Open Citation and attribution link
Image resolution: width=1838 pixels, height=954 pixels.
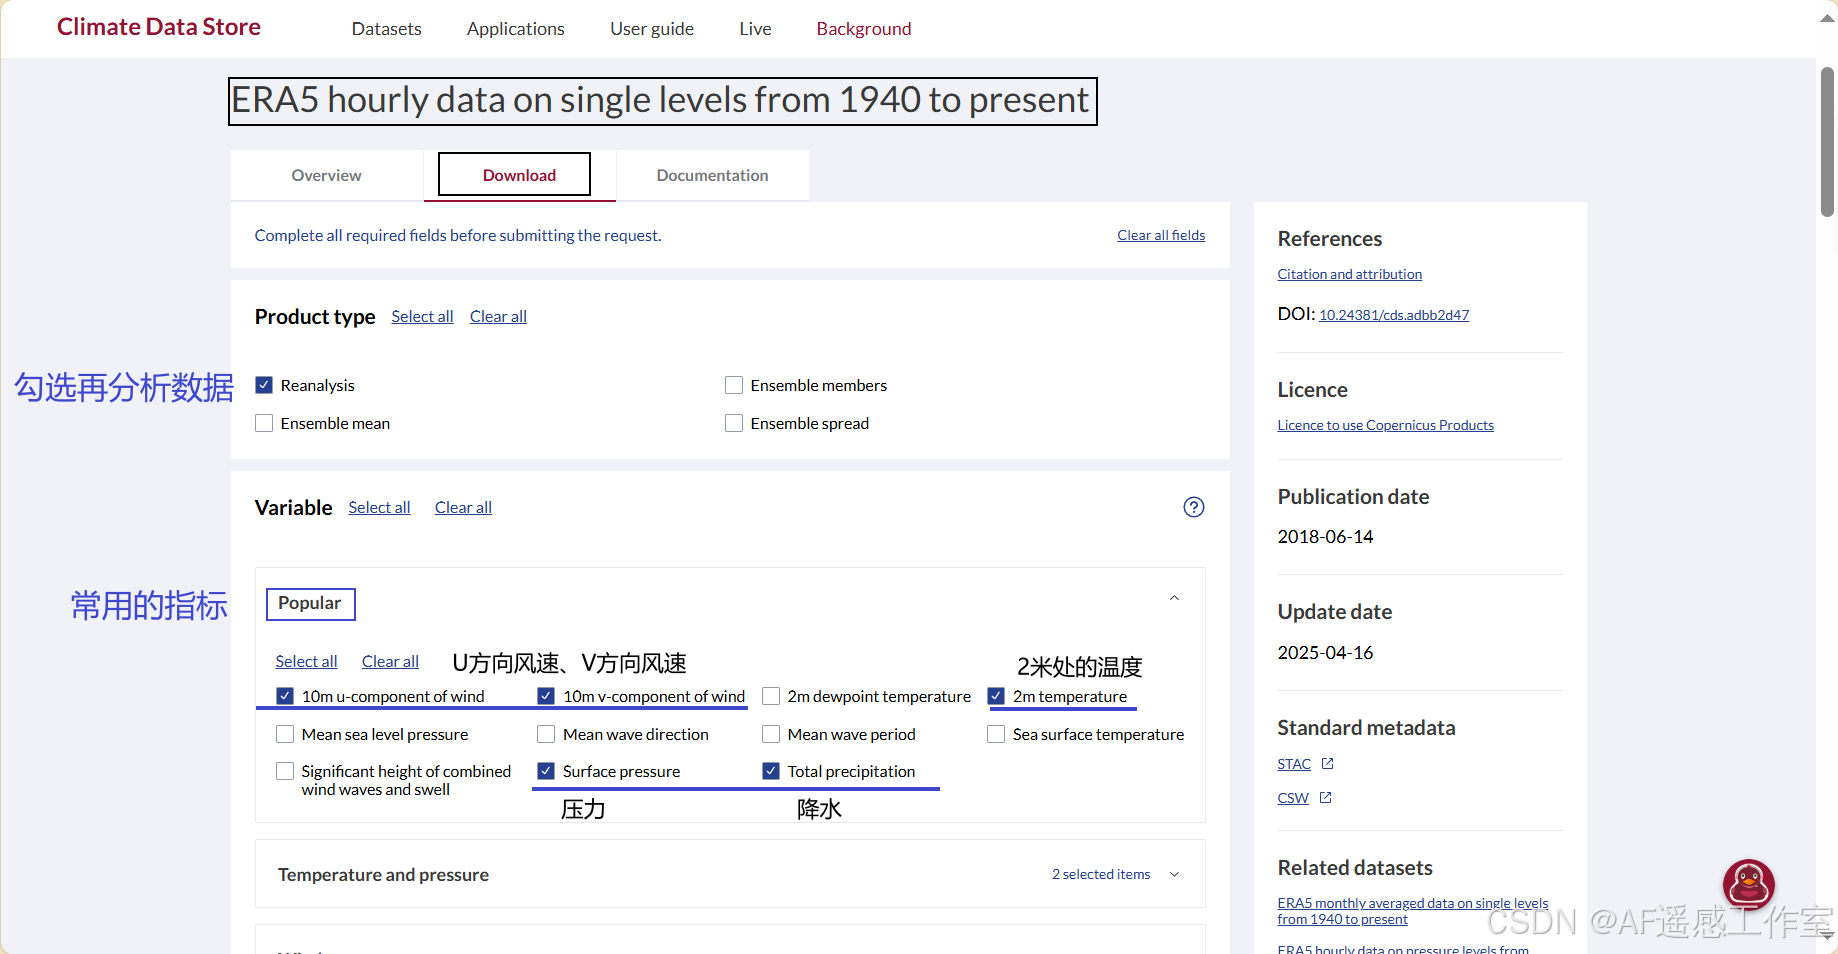point(1349,274)
